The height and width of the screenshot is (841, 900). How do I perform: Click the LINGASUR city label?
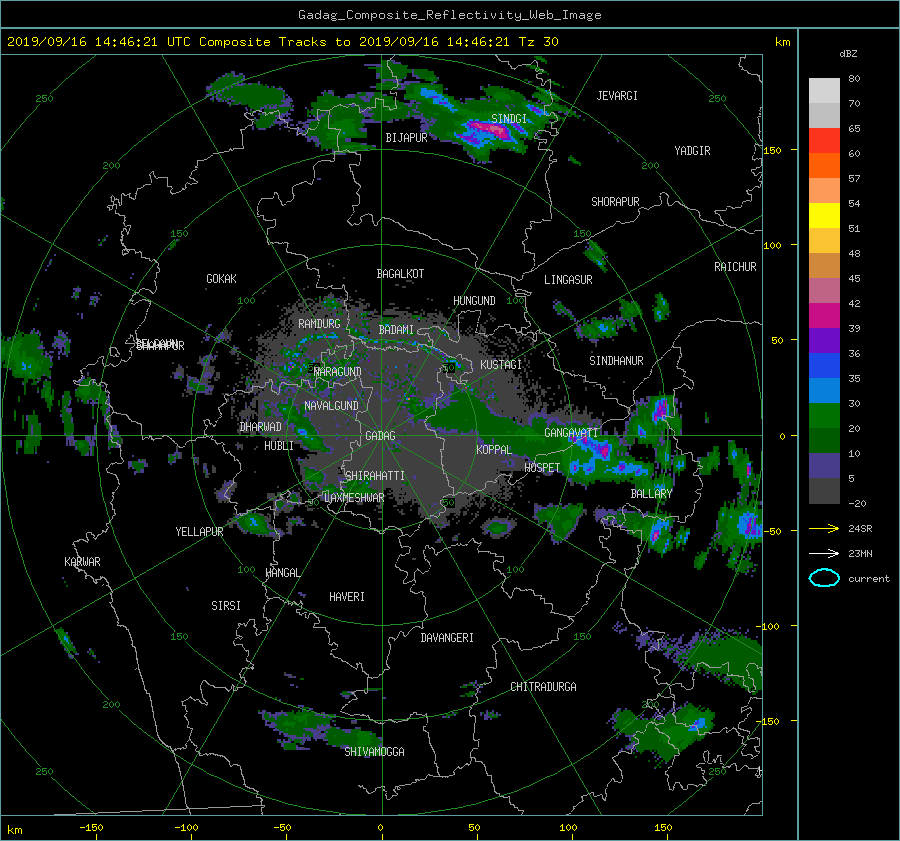pos(568,280)
